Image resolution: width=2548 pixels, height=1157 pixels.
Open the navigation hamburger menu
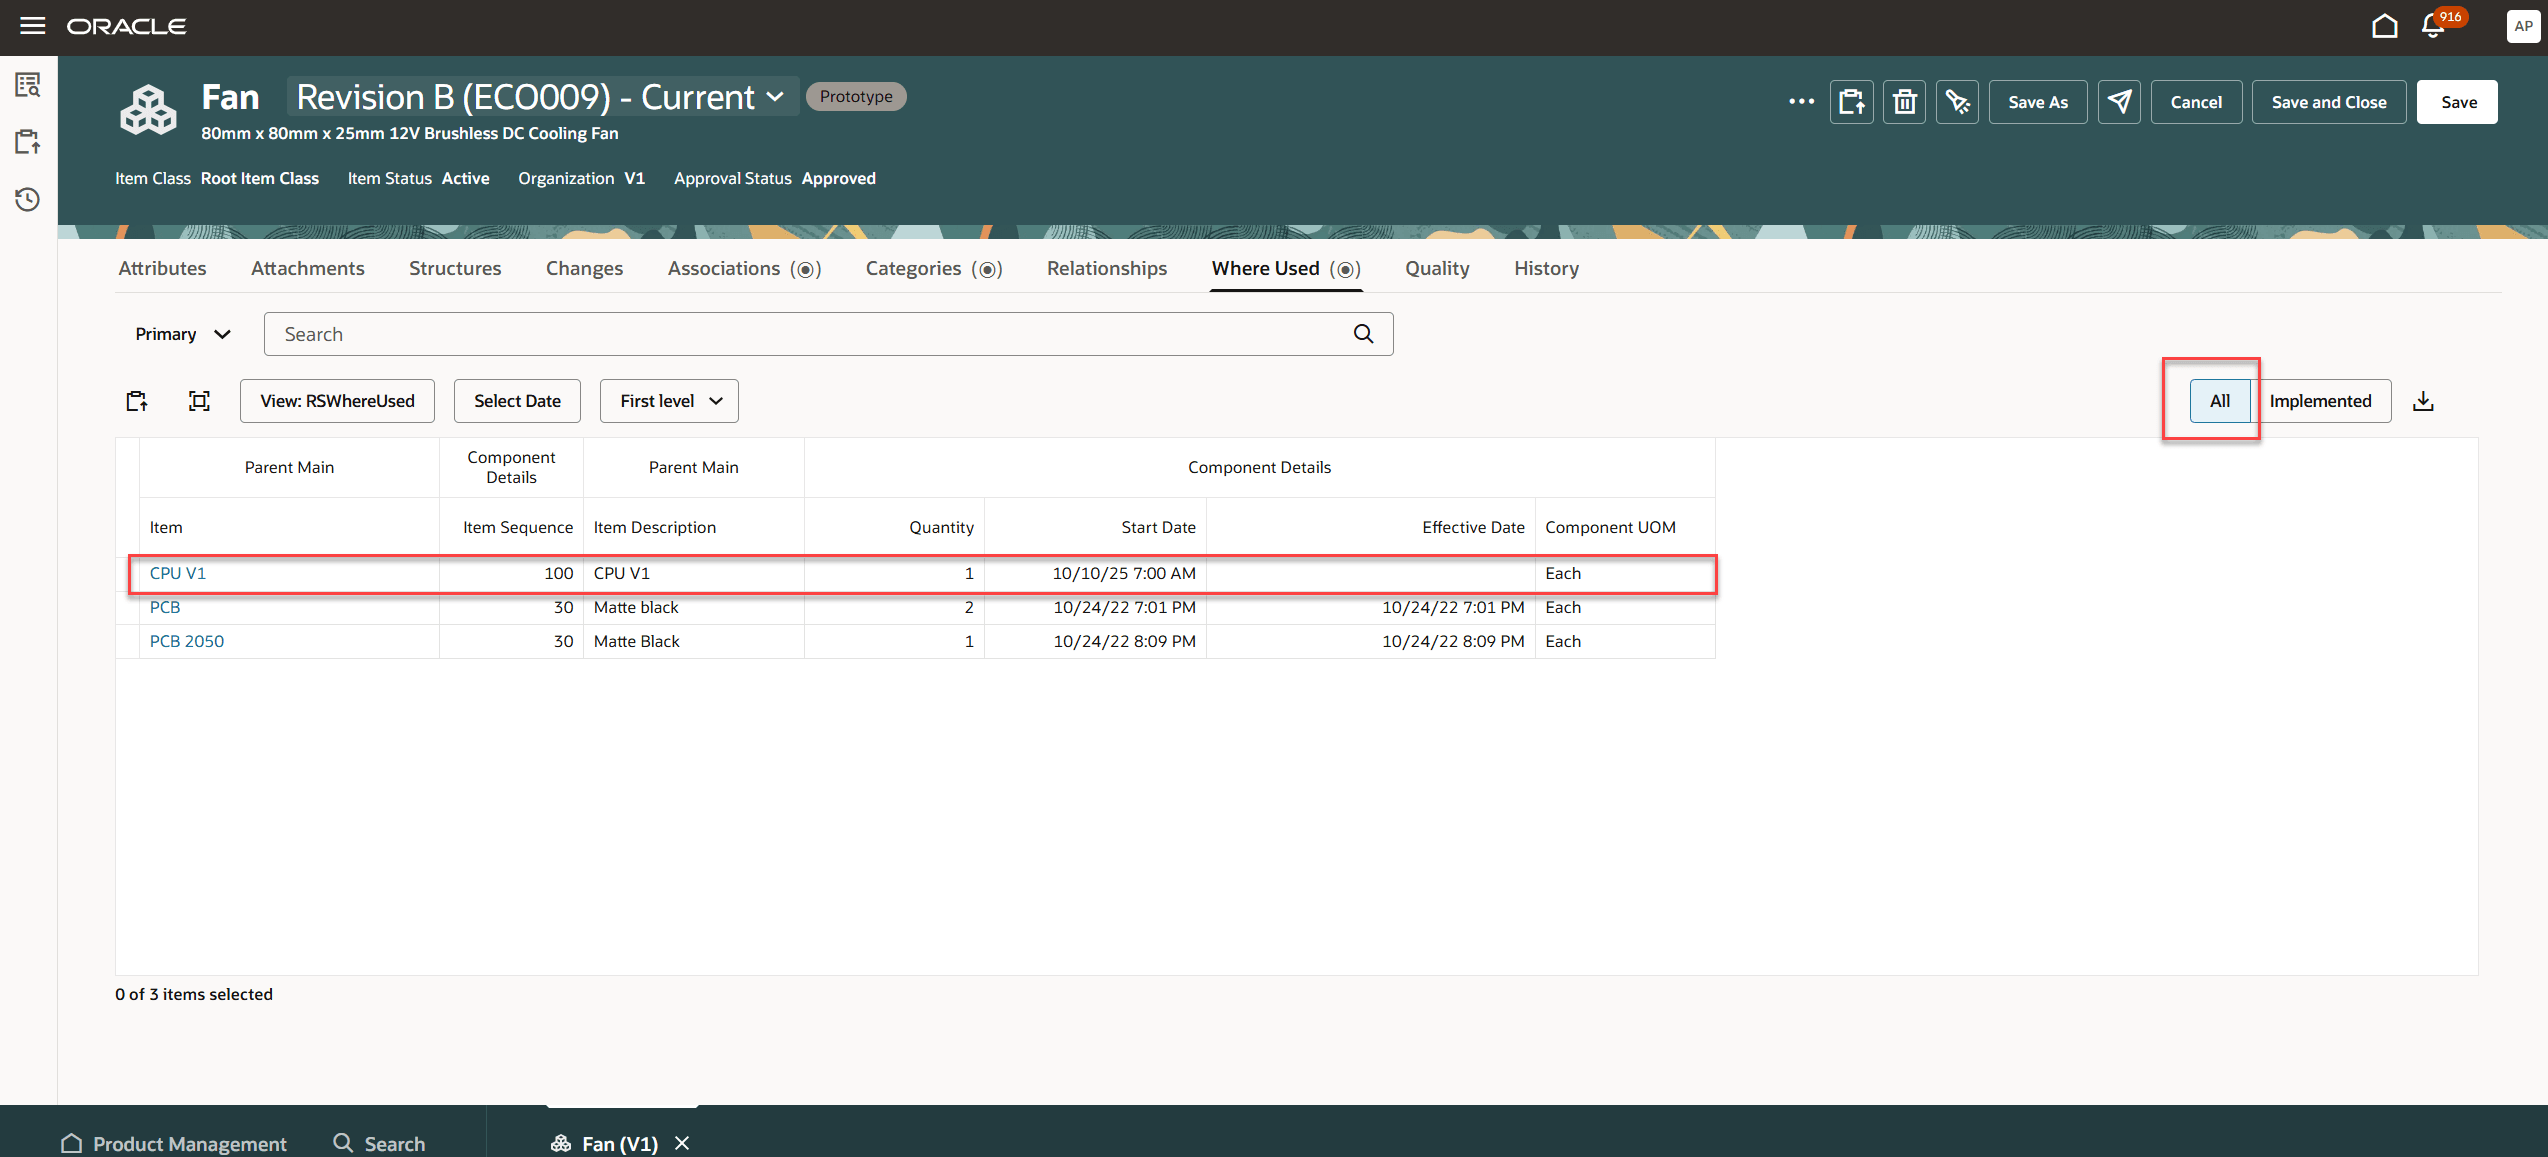[x=32, y=26]
